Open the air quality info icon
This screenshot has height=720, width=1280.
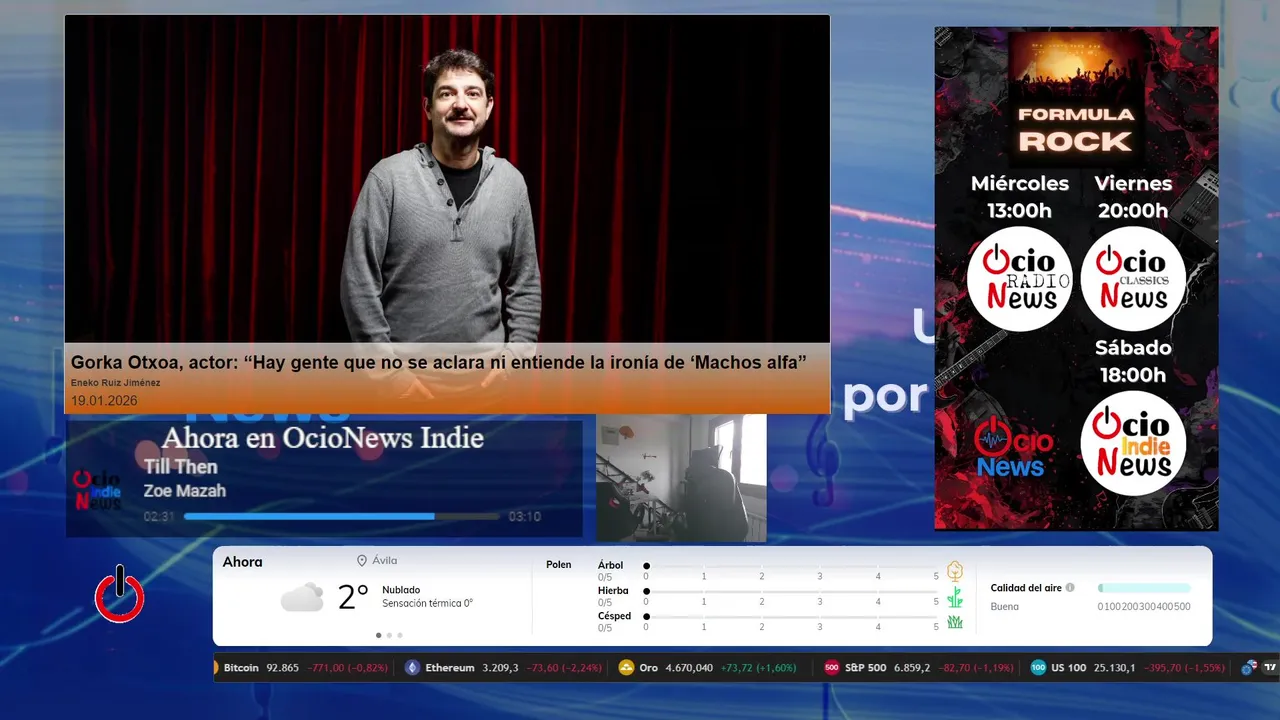pos(1070,588)
